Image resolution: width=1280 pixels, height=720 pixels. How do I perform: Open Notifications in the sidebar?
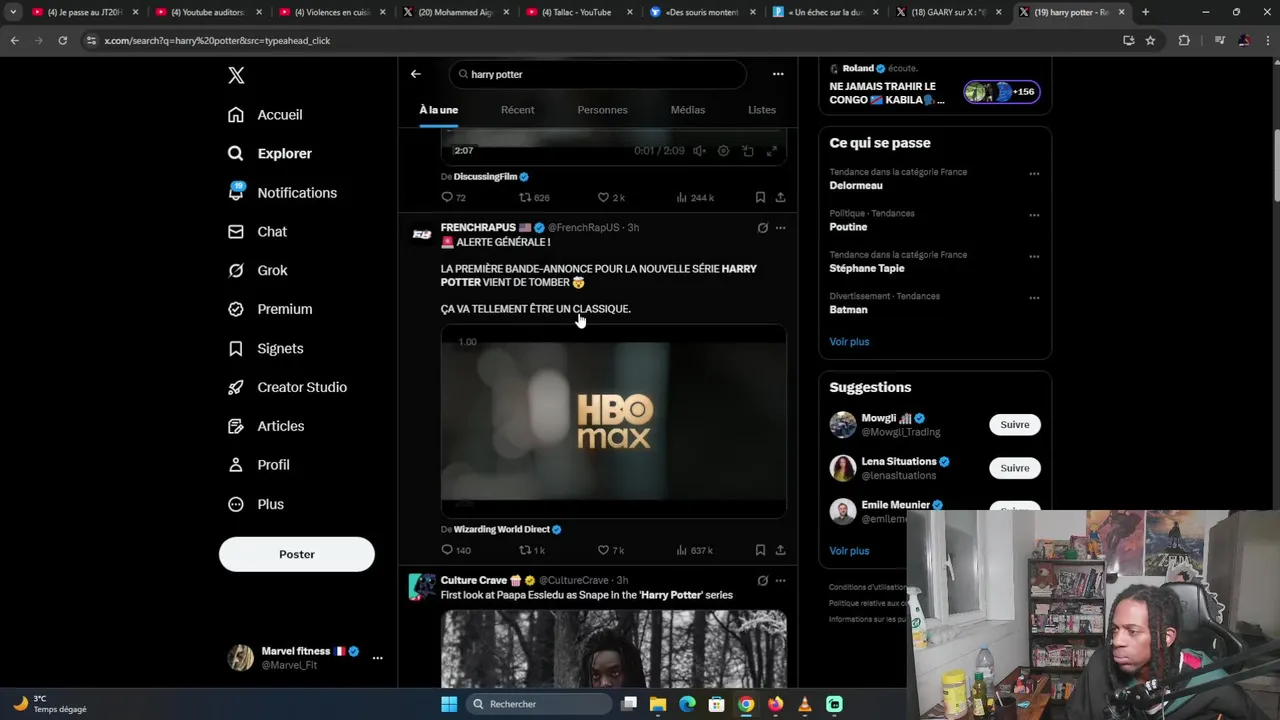coord(282,193)
